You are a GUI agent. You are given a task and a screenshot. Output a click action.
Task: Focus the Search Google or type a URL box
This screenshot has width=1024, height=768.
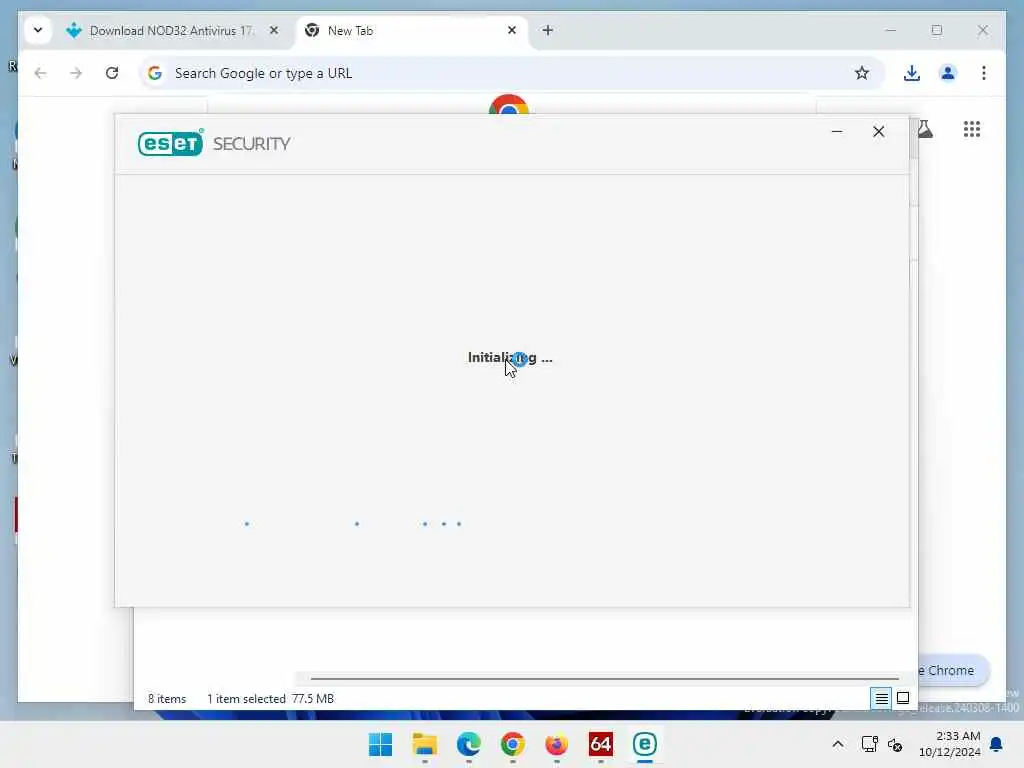point(511,73)
